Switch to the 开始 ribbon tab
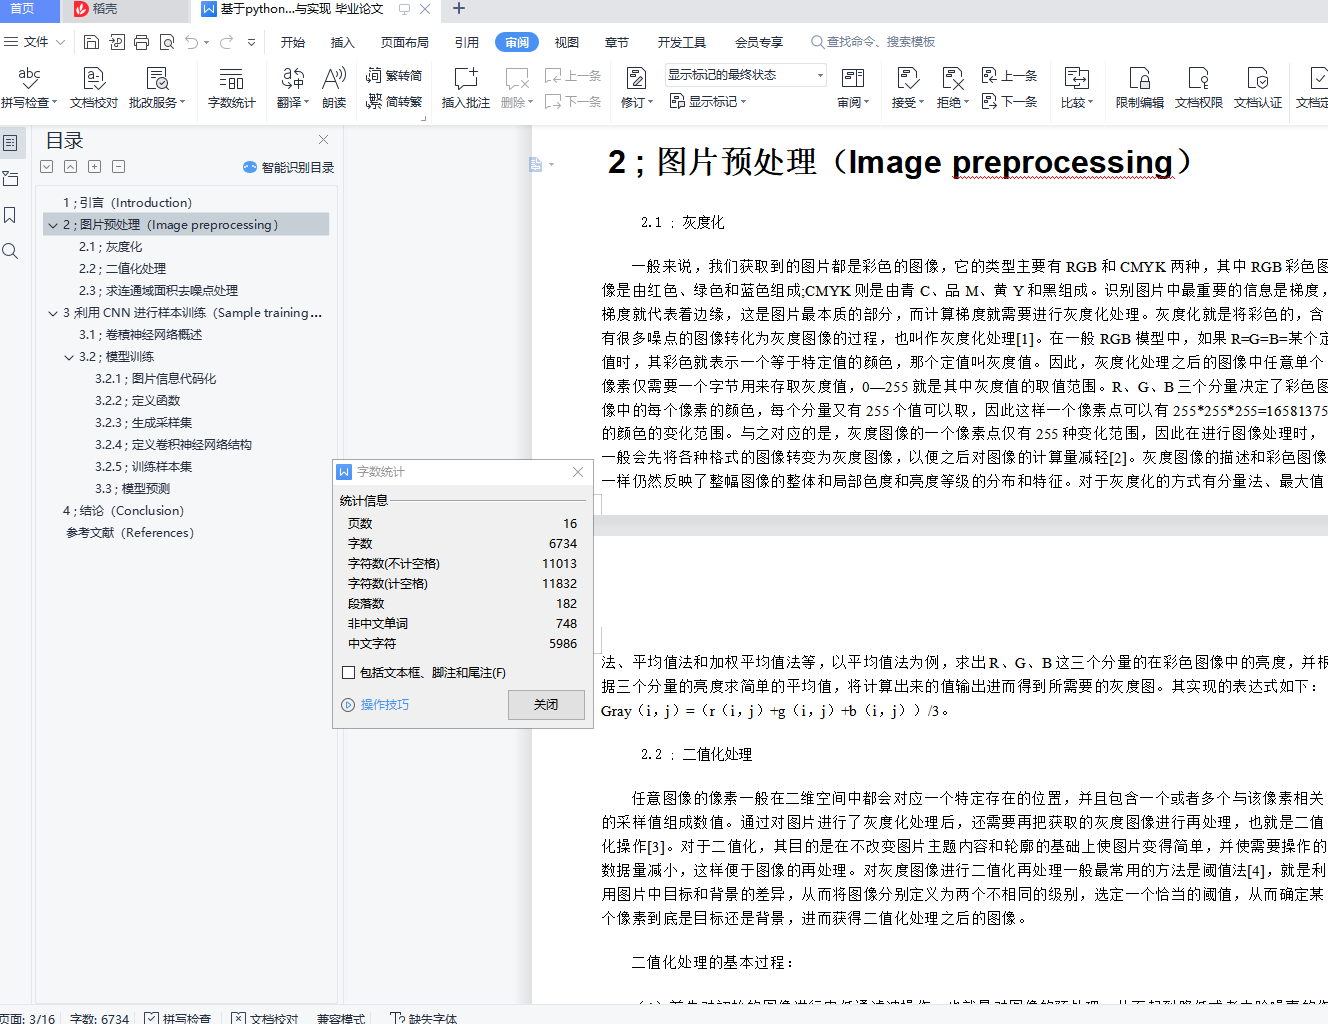This screenshot has height=1024, width=1328. pyautogui.click(x=293, y=42)
